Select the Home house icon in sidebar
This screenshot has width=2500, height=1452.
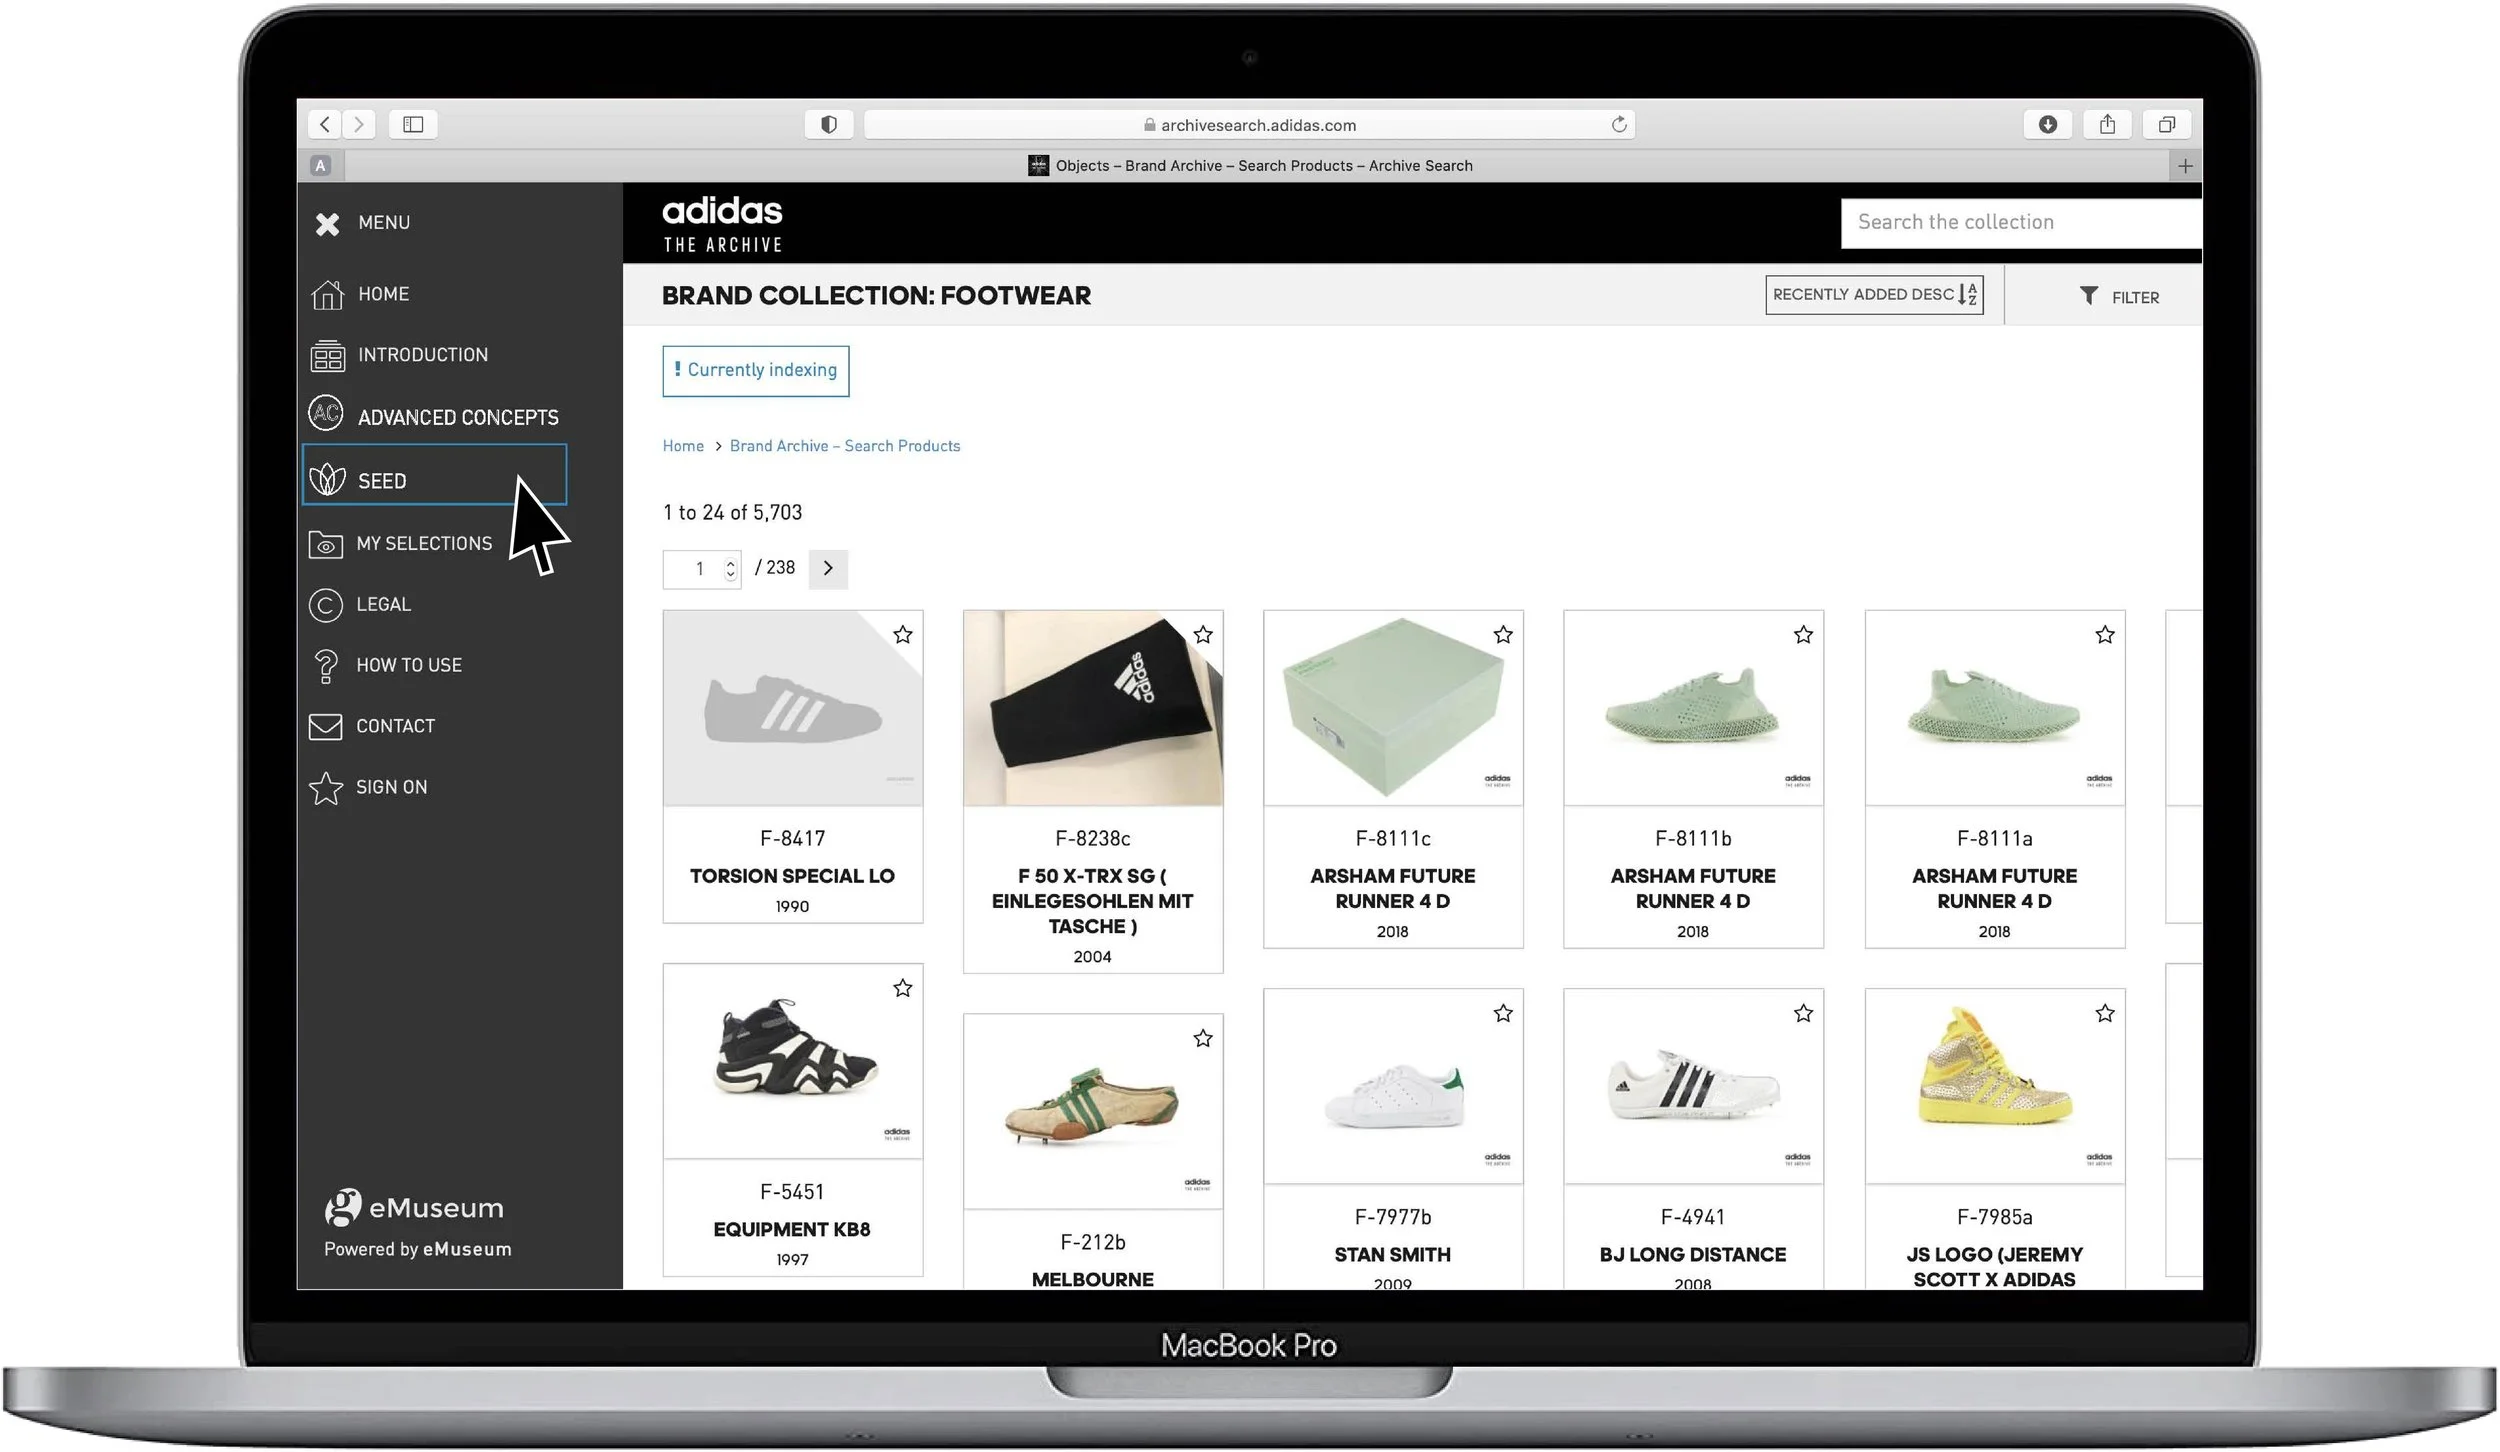click(x=326, y=293)
